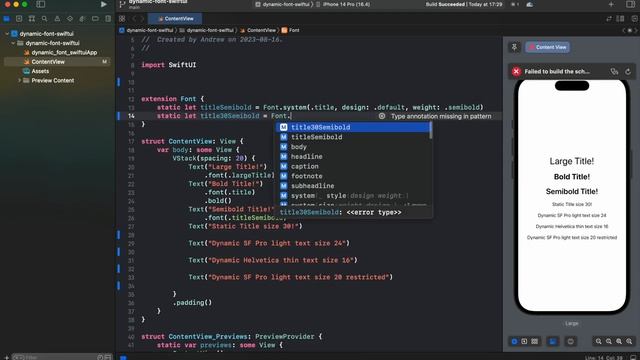Choose the iPhone 14 Pro run destination

[343, 4]
